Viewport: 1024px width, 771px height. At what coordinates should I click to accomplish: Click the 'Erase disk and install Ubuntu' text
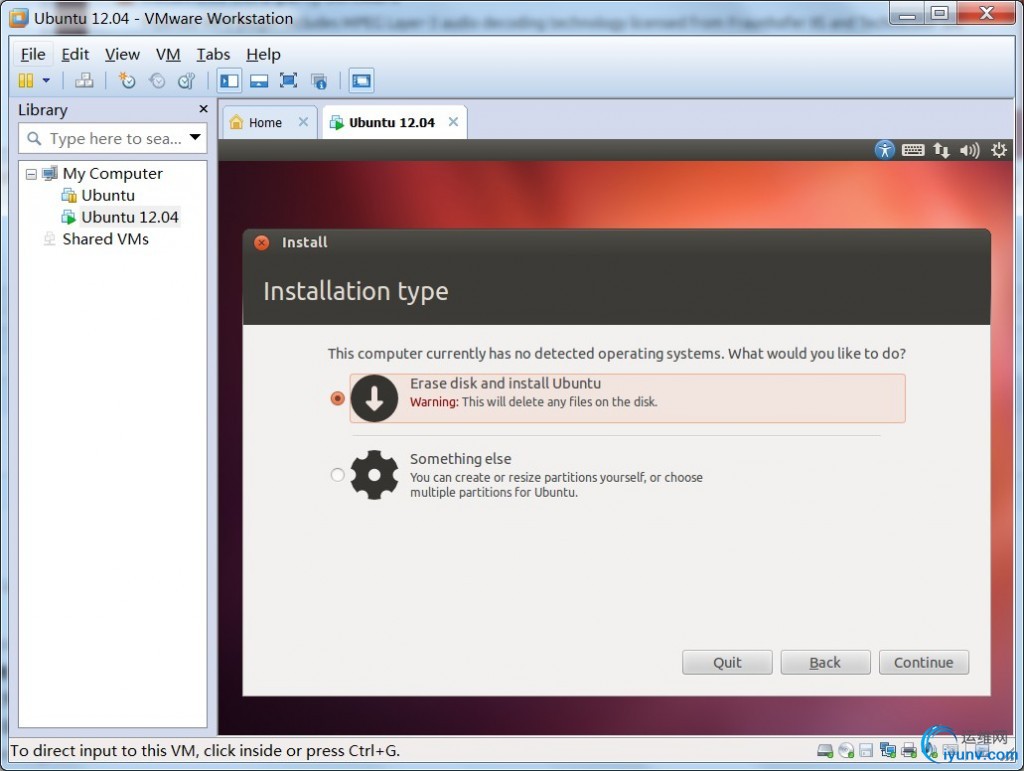(x=505, y=383)
